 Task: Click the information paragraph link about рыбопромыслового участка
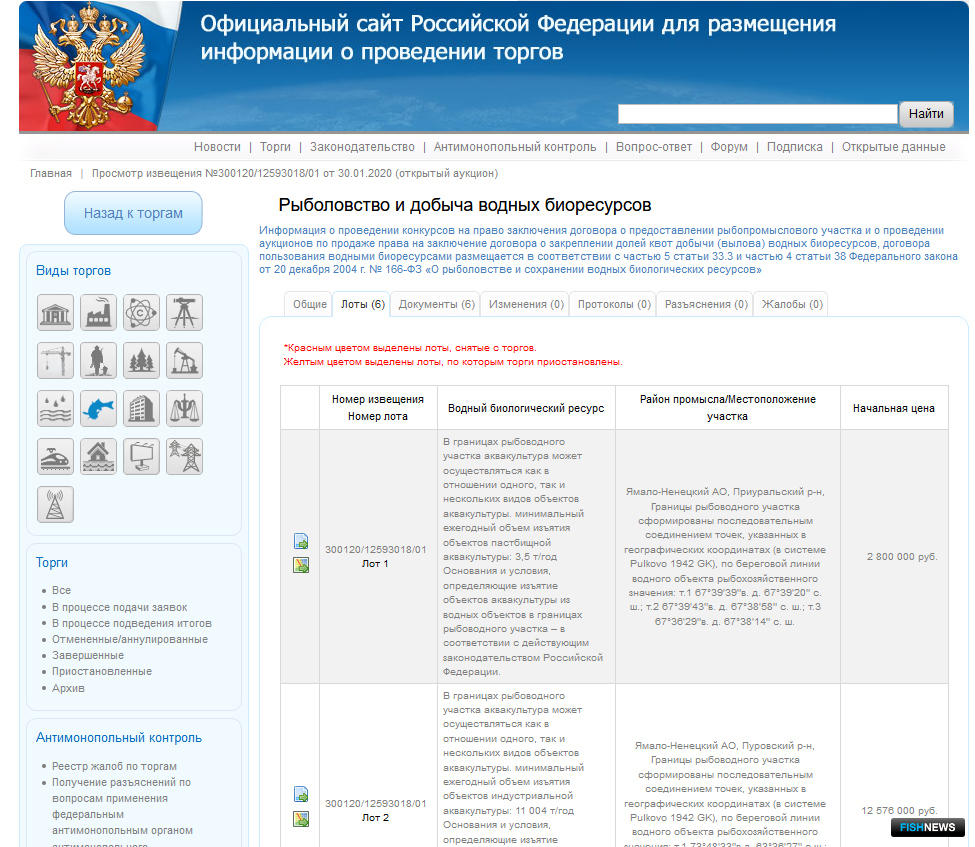(x=608, y=249)
